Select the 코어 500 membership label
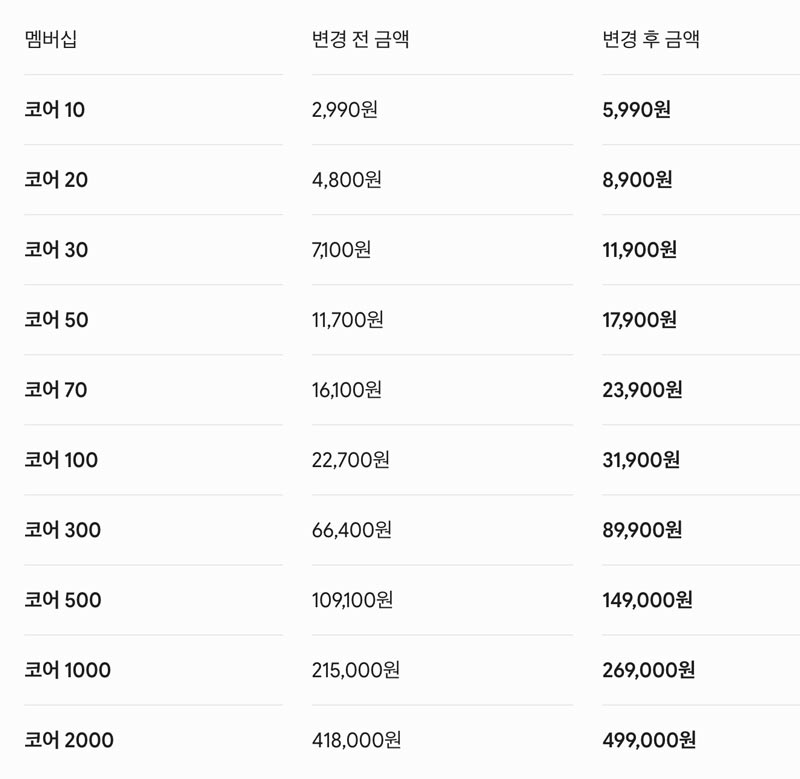 coord(63,600)
